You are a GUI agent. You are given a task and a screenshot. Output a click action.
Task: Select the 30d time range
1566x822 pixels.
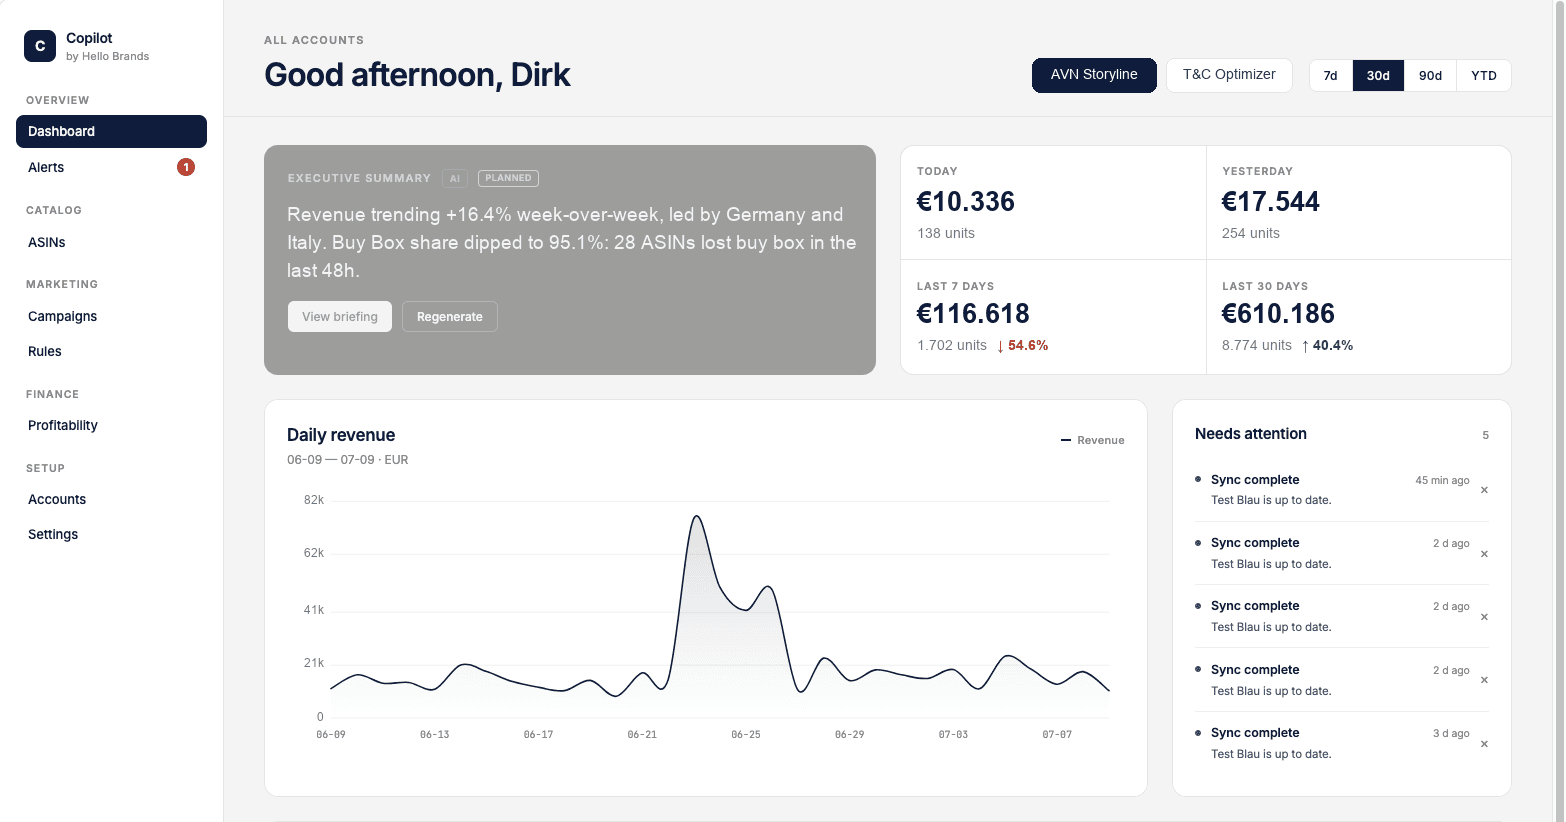pyautogui.click(x=1378, y=75)
